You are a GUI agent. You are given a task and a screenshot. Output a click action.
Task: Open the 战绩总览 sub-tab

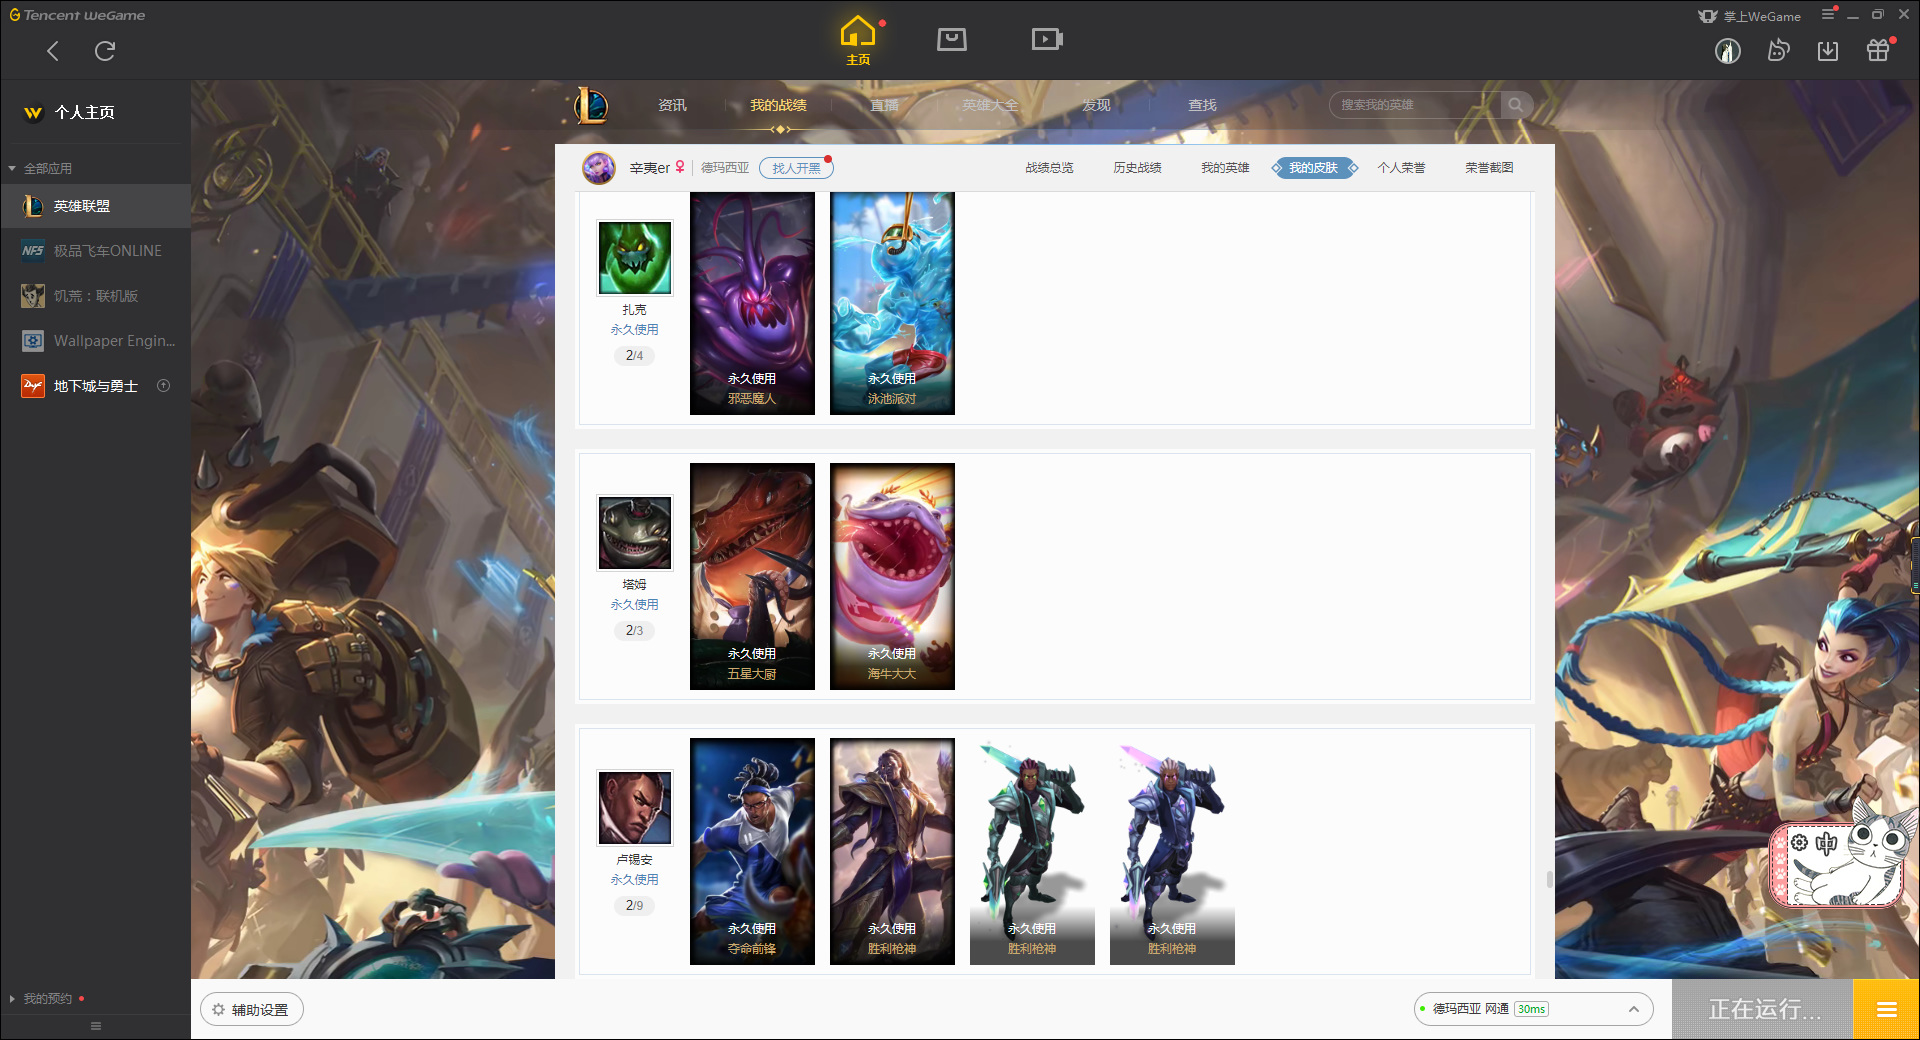click(1049, 168)
